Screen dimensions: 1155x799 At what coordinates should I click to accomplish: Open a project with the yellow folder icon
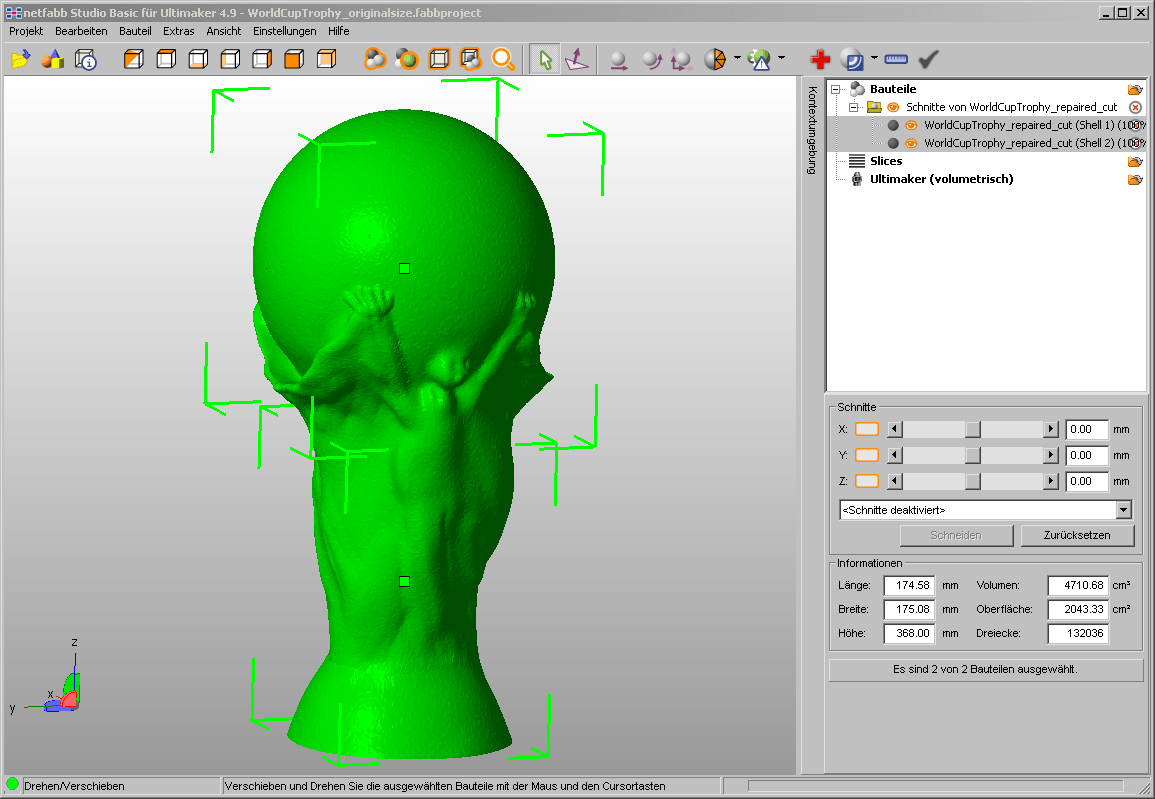[21, 59]
